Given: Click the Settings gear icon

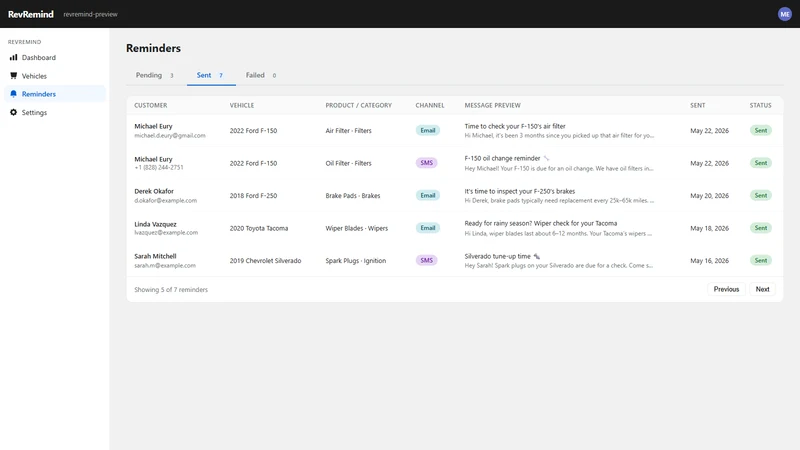Looking at the screenshot, I should [13, 112].
